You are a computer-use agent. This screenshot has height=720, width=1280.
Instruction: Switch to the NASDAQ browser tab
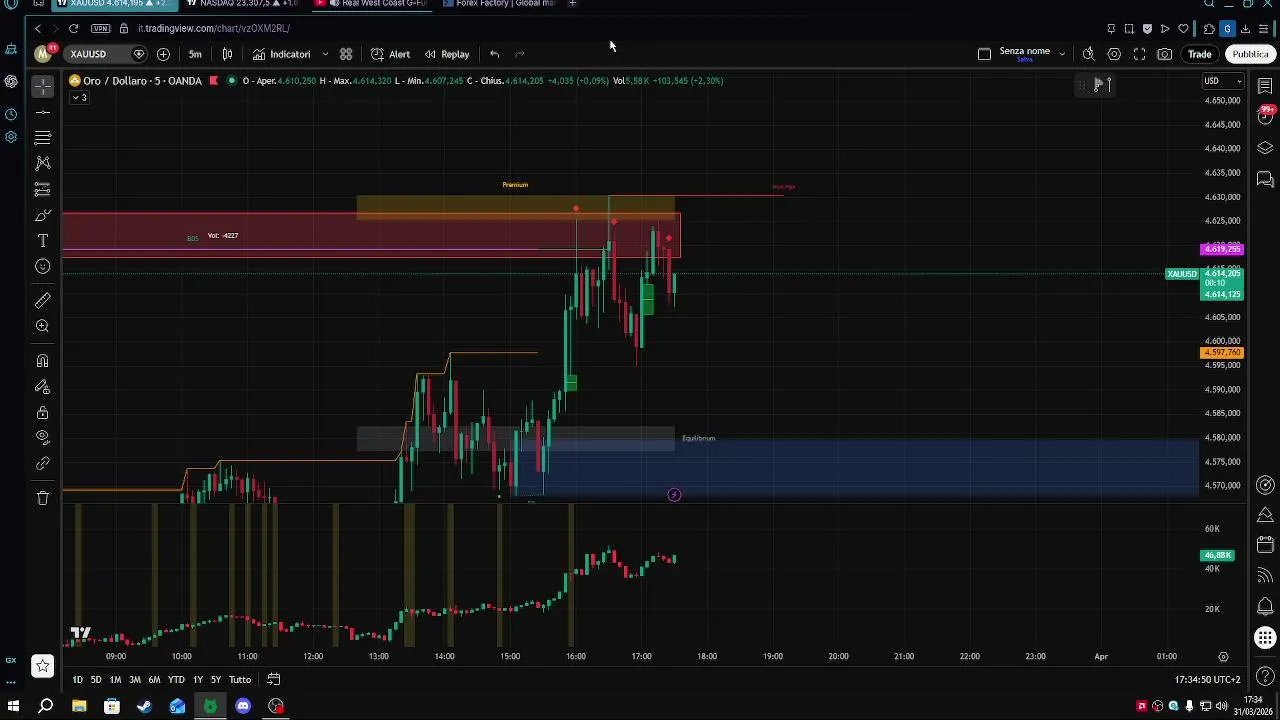point(244,4)
